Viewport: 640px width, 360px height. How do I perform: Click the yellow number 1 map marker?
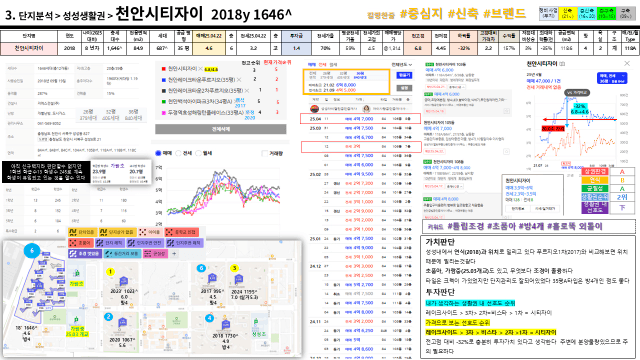(x=110, y=271)
